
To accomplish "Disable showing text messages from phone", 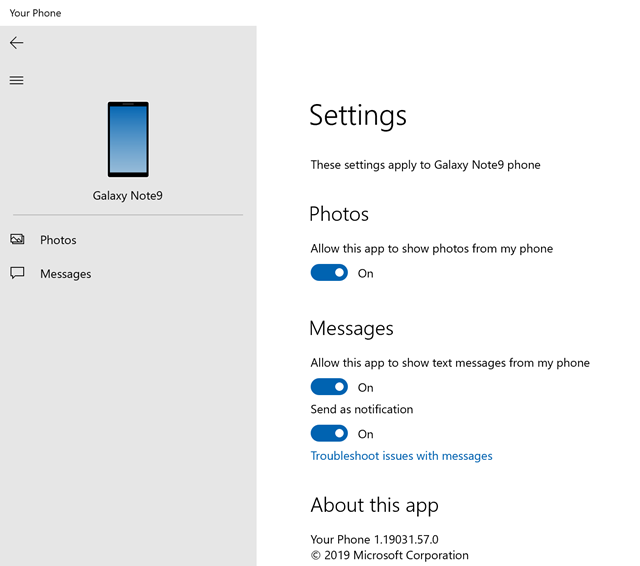I will pyautogui.click(x=329, y=387).
